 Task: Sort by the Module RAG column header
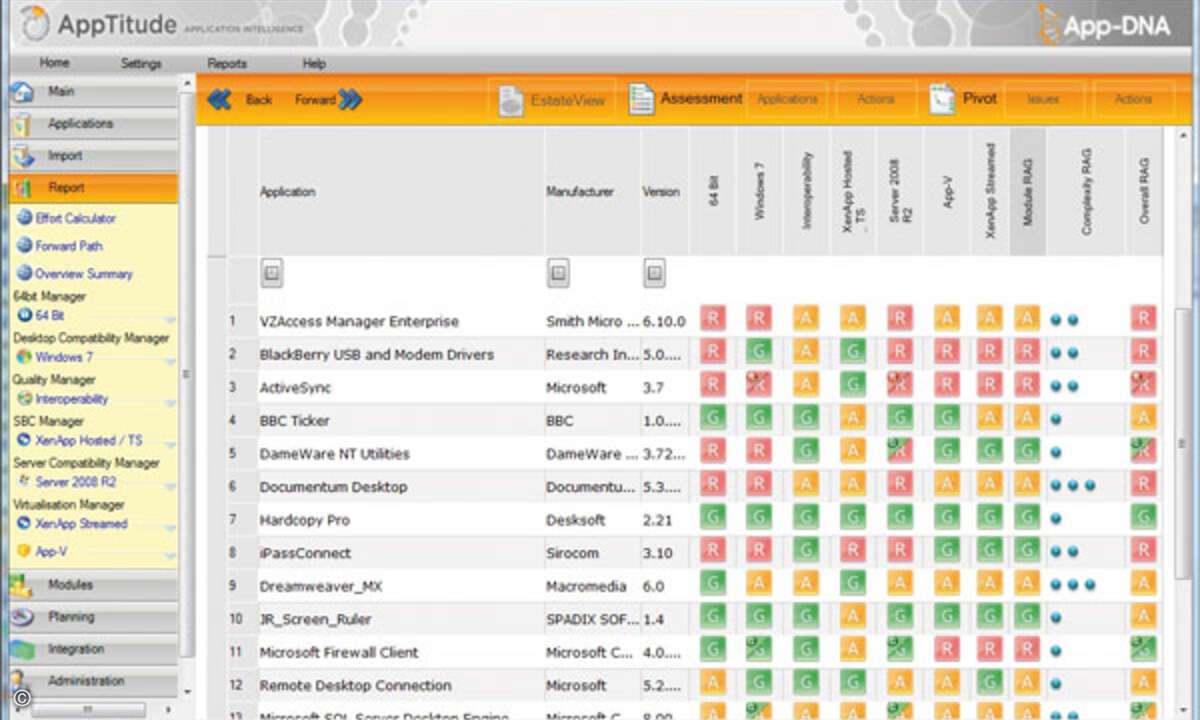click(1028, 191)
